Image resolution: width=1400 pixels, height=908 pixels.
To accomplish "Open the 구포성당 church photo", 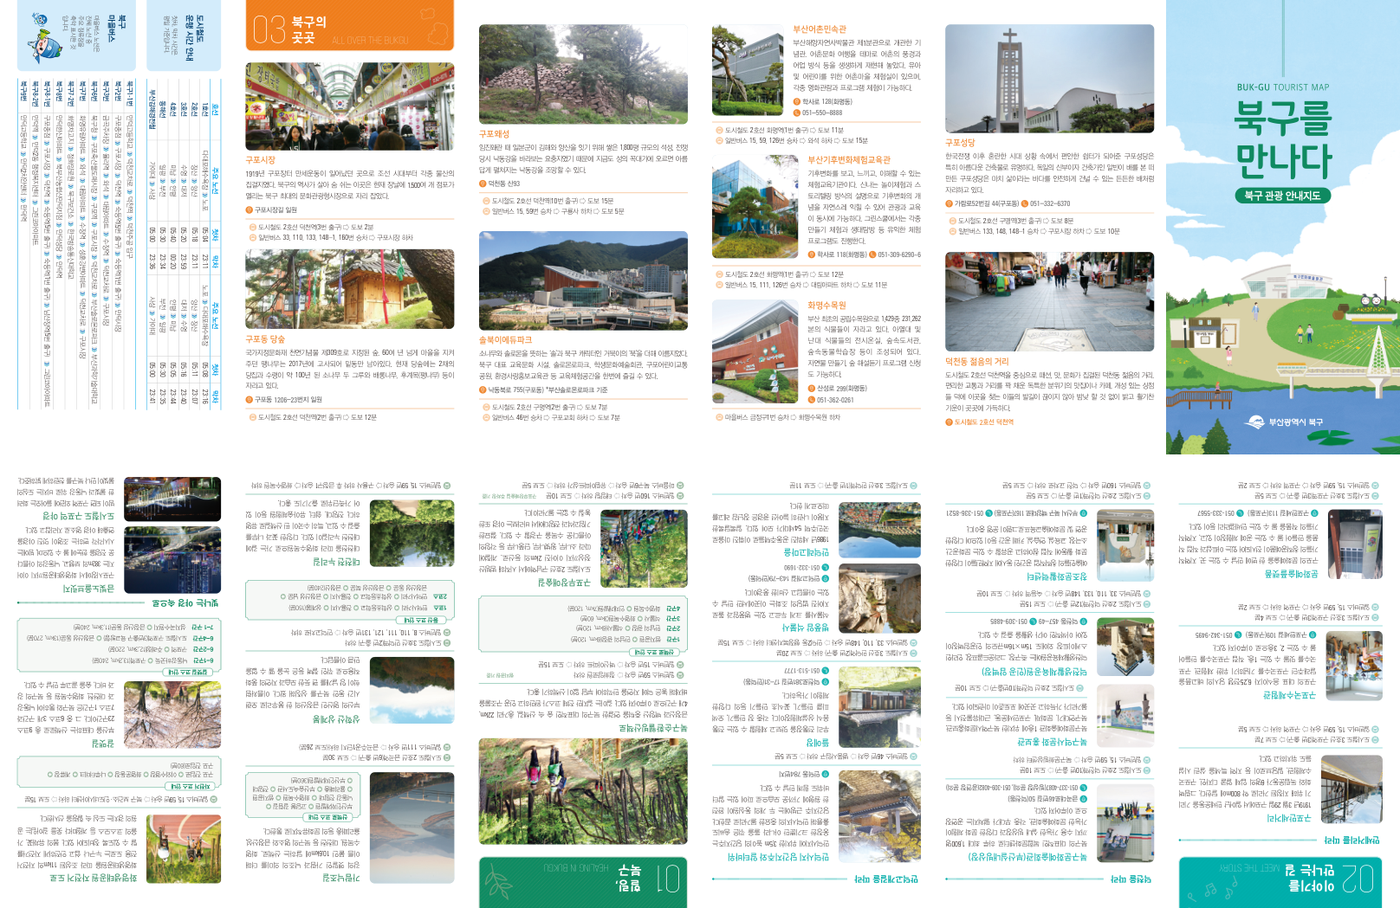I will tap(1049, 79).
